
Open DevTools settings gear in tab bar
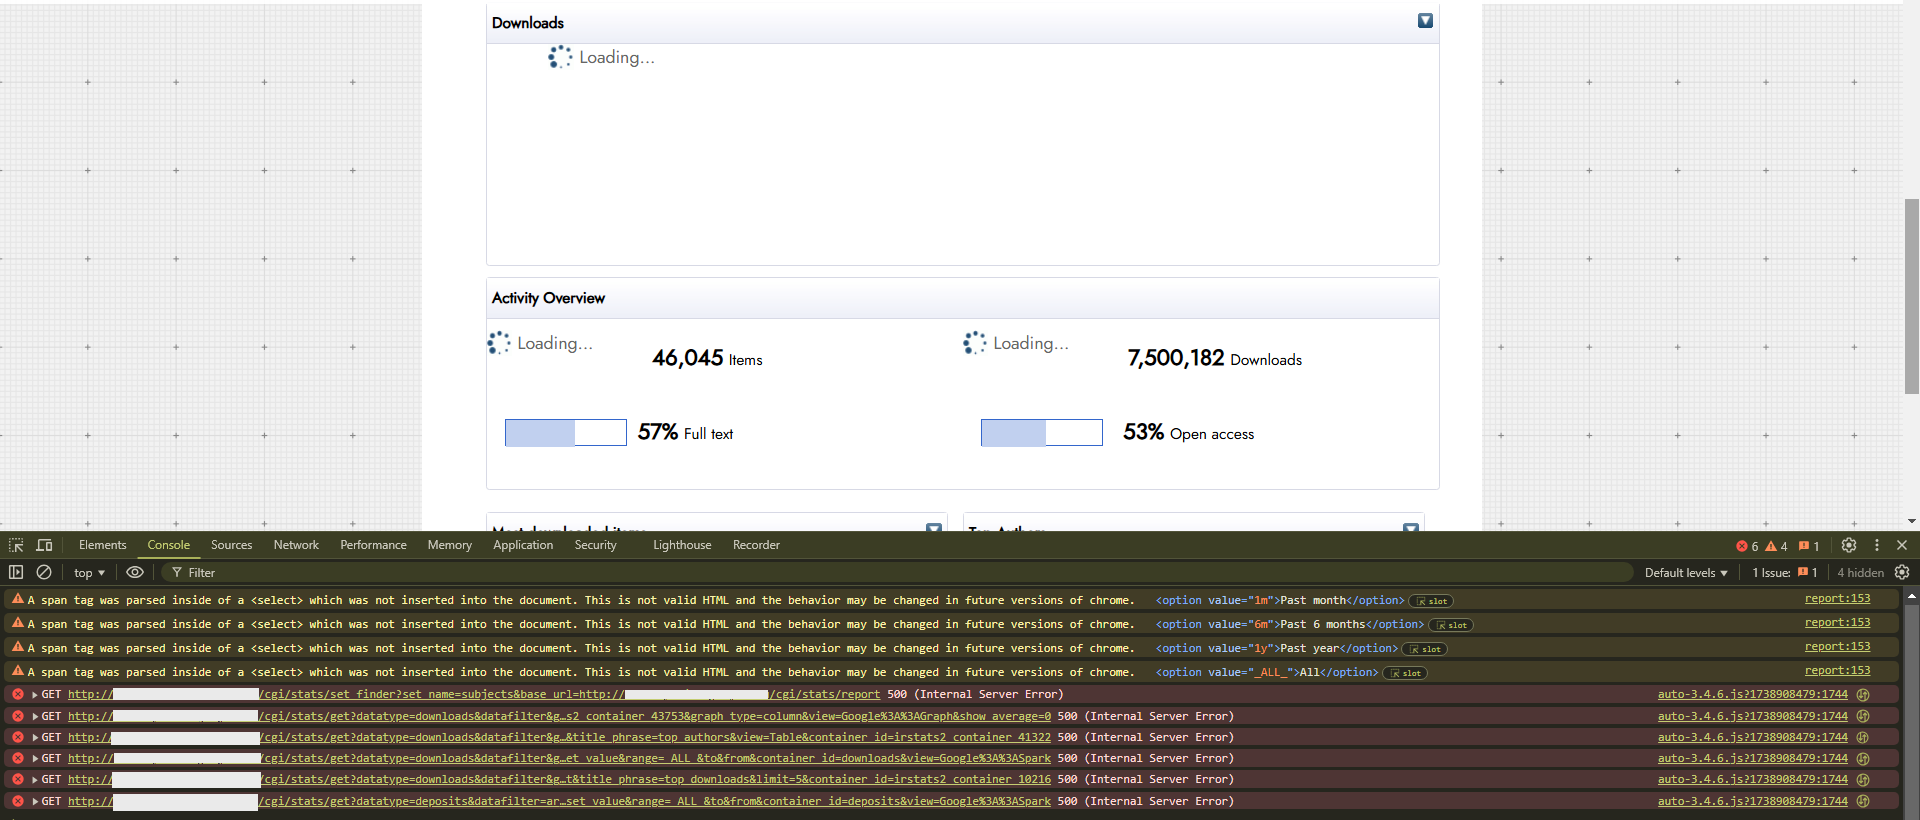click(x=1849, y=545)
